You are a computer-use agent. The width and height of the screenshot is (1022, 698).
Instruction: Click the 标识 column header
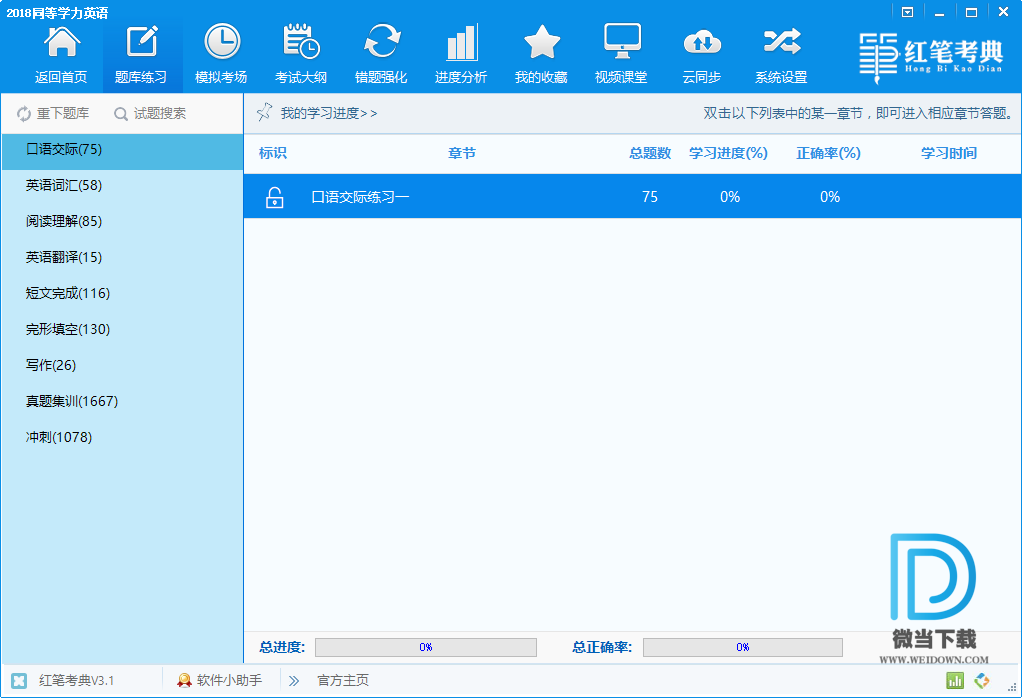(272, 153)
